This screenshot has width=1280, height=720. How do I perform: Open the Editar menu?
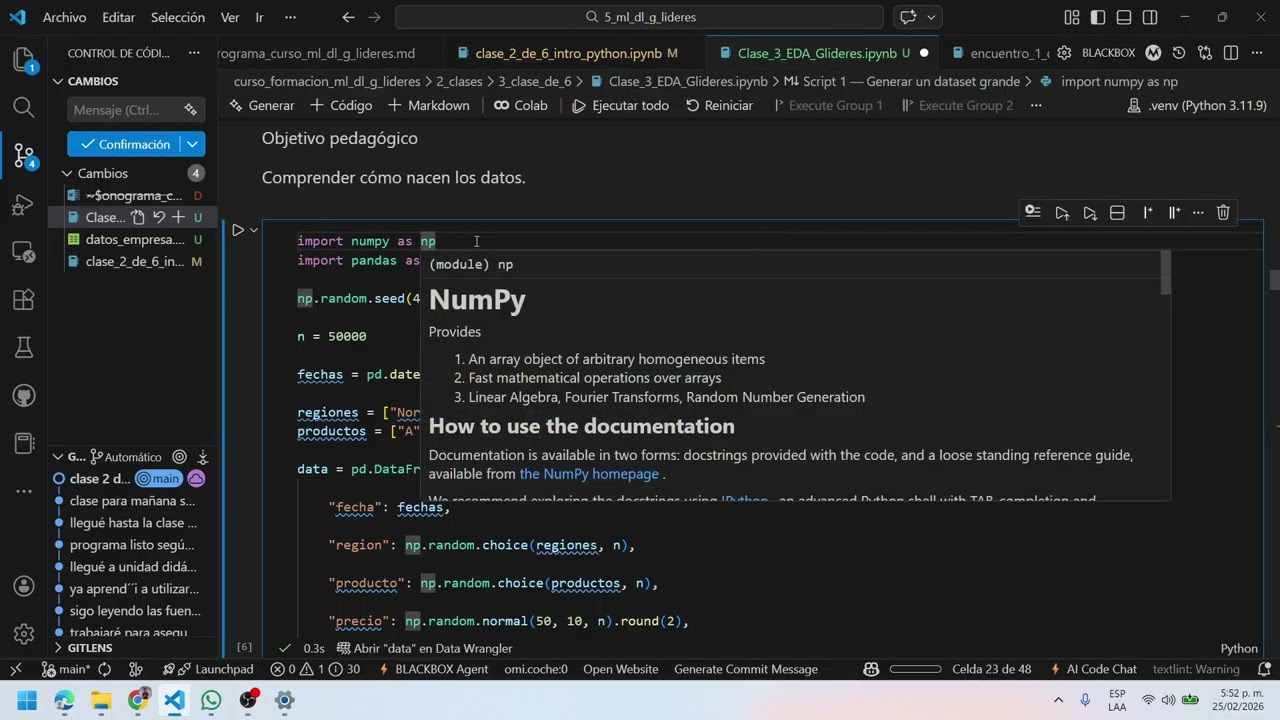[118, 17]
